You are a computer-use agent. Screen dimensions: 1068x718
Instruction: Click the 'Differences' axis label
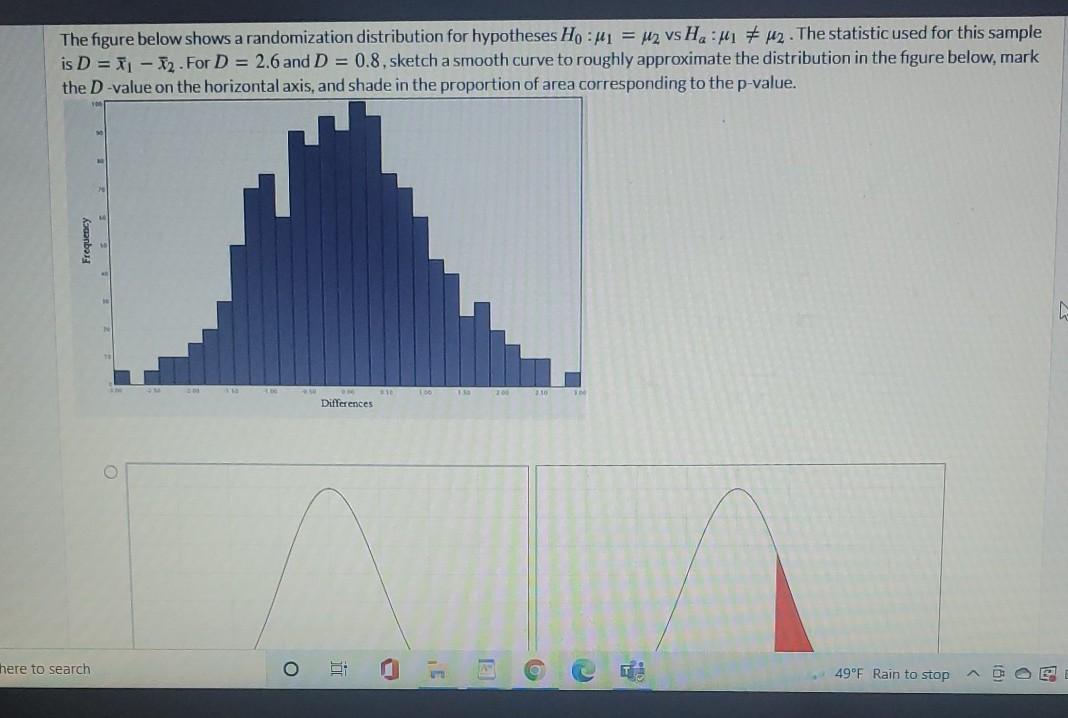coord(346,403)
